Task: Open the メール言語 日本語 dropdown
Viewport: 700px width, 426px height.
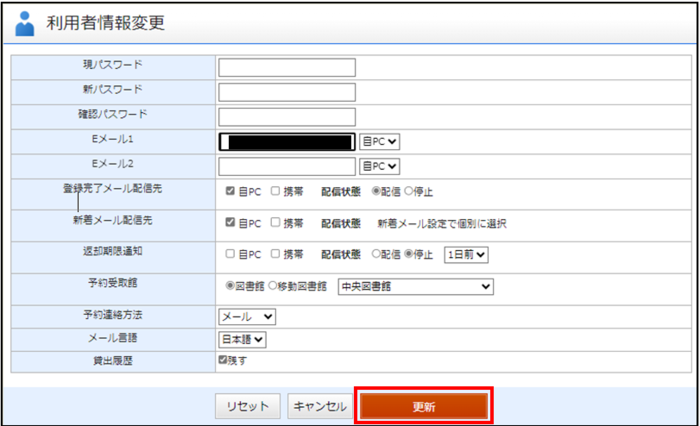Action: 243,339
